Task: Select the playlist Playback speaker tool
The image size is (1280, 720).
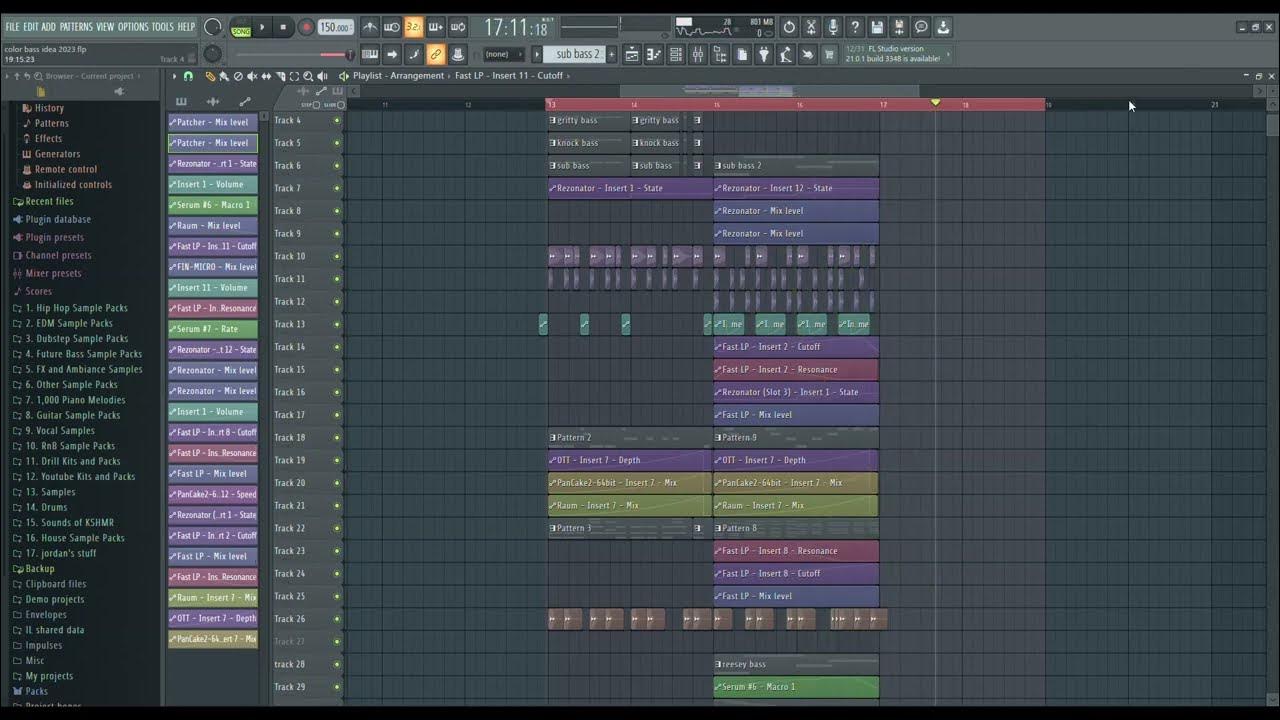Action: click(x=322, y=76)
